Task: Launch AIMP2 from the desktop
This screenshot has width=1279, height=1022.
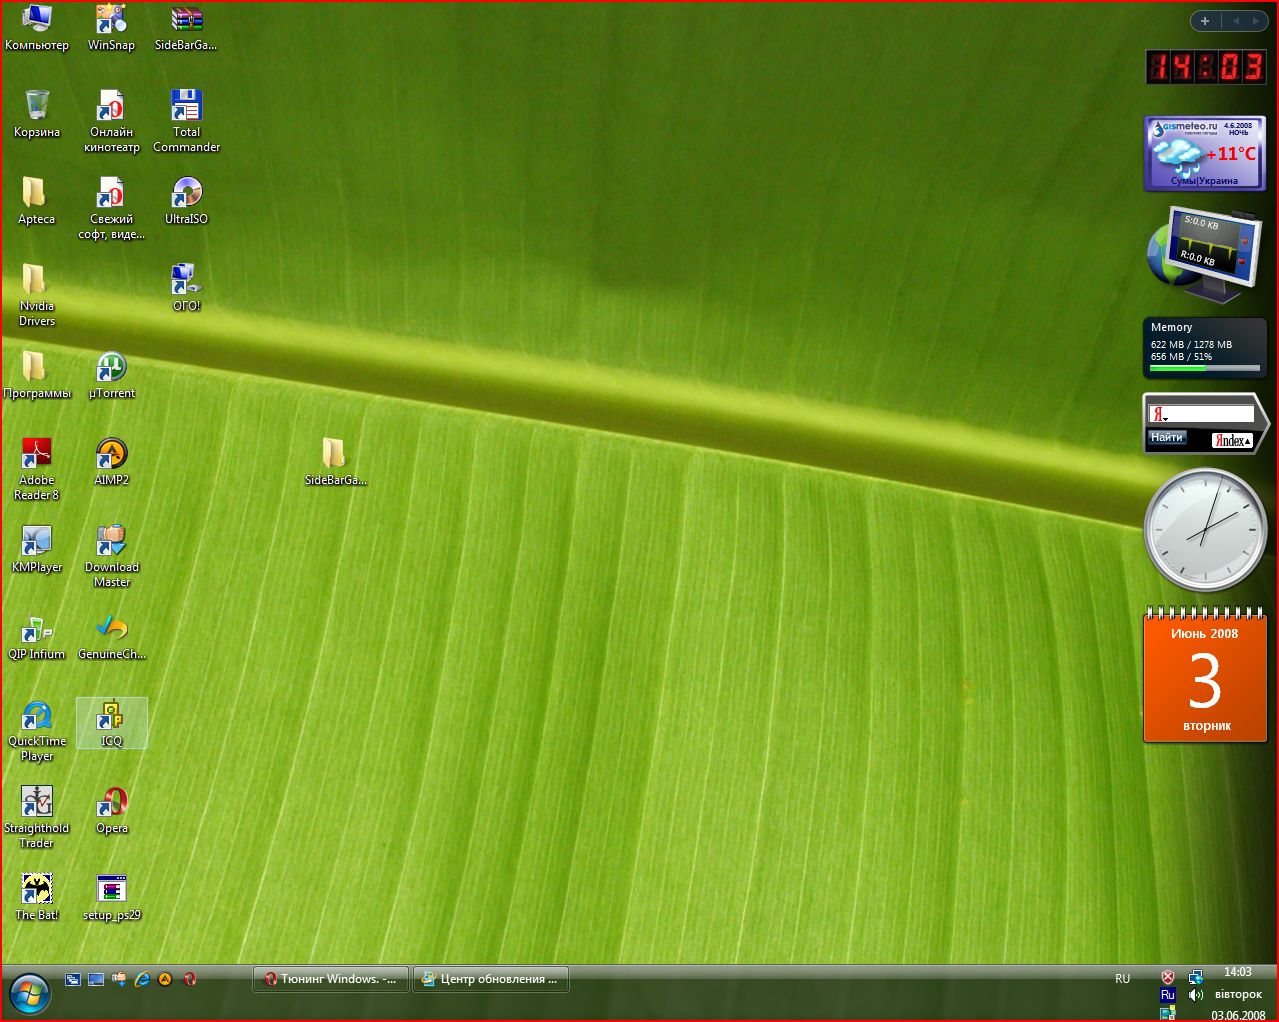Action: pos(111,455)
